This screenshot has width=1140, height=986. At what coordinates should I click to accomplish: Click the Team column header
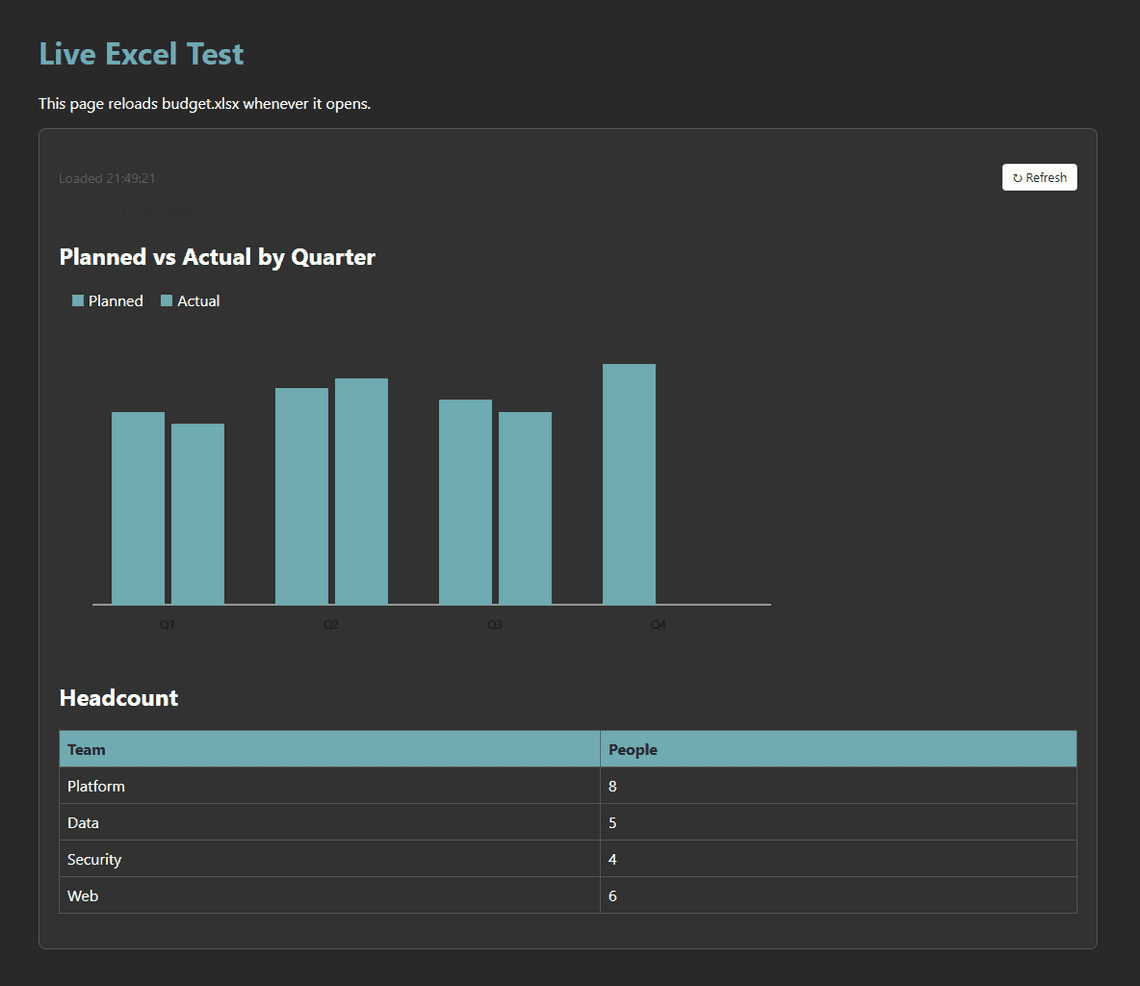tap(330, 749)
